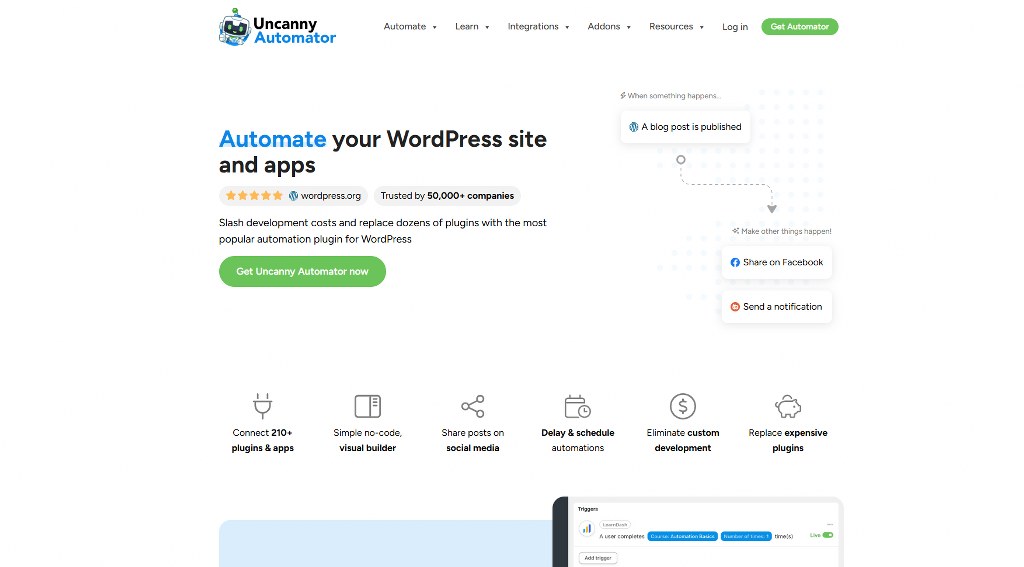Expand the Integrations dropdown arrow
Viewport: 1024px width, 567px height.
point(568,27)
